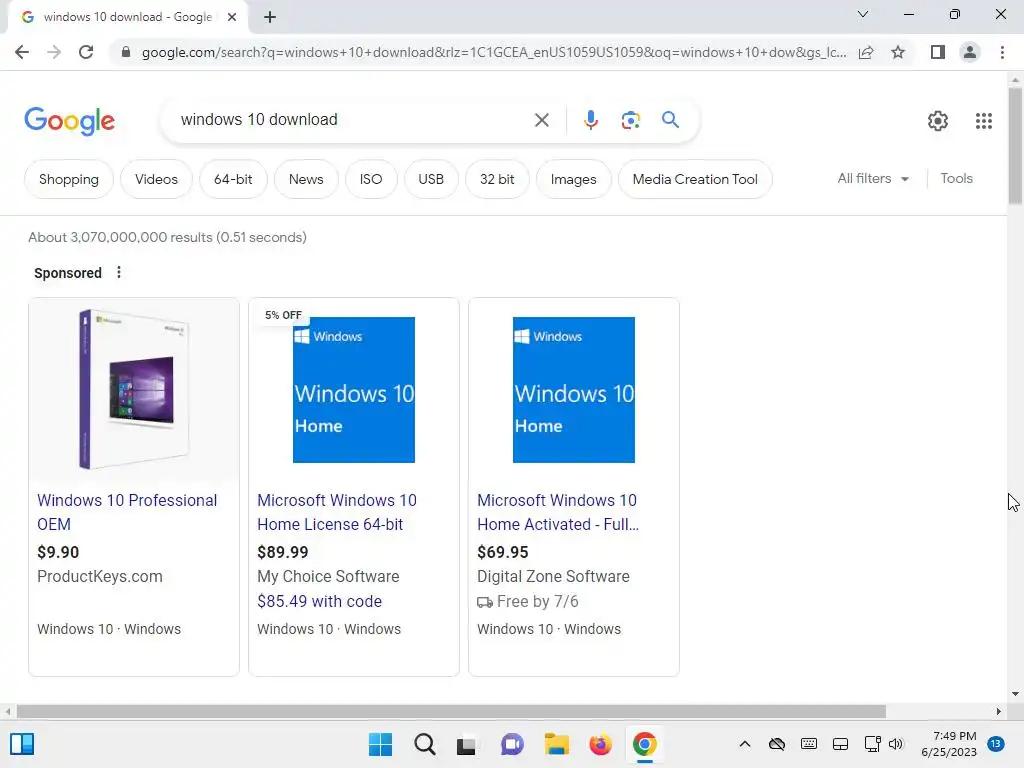Click the My Choice Software seller name
1024x768 pixels.
328,576
